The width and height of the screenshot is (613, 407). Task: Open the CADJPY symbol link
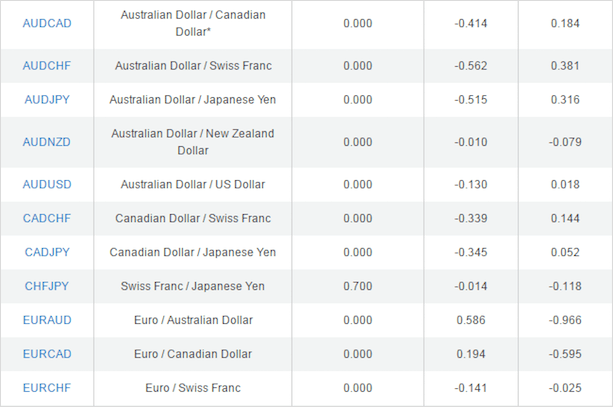(47, 252)
